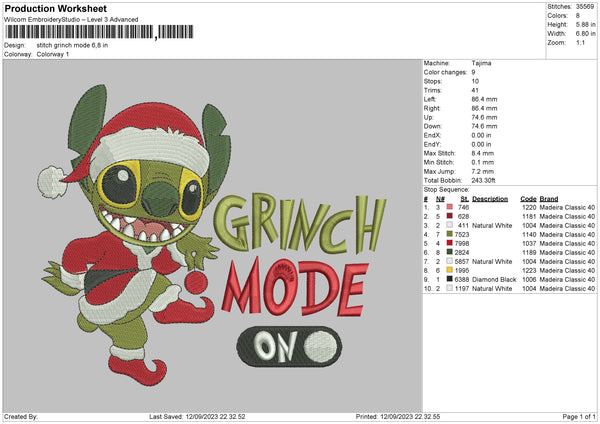Select thread code '1037' in stop 5

(x=529, y=243)
